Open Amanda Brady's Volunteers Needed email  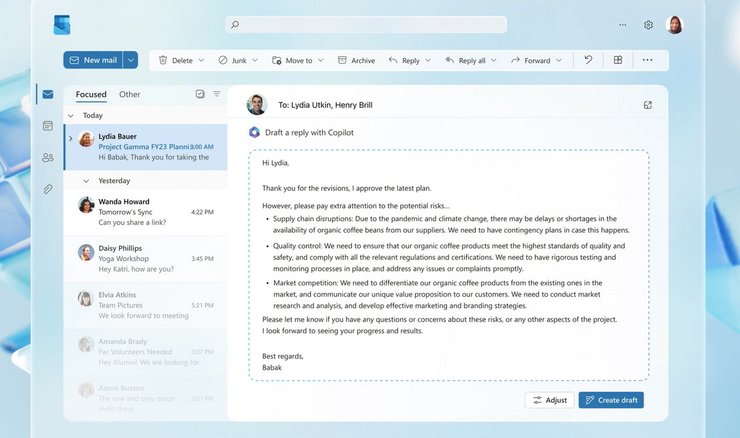coord(146,352)
